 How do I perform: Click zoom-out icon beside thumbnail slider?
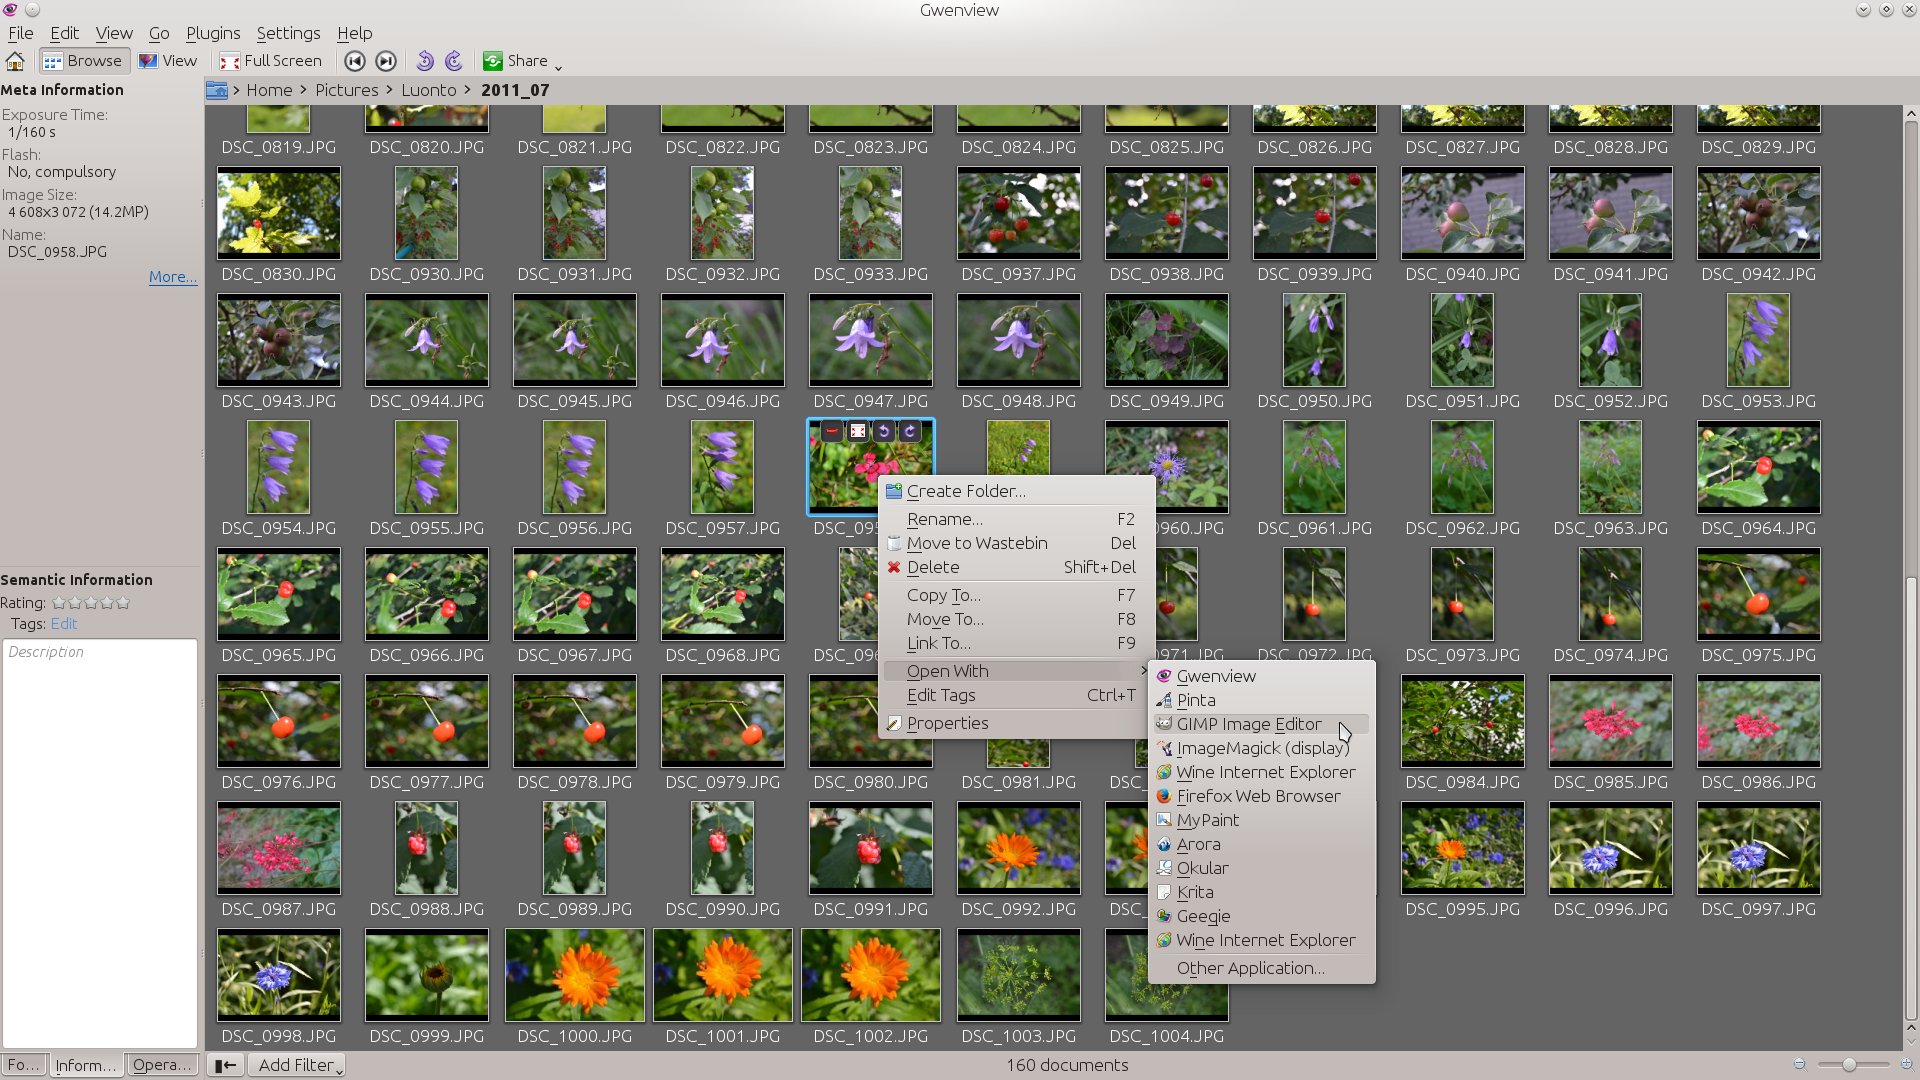click(1800, 1065)
